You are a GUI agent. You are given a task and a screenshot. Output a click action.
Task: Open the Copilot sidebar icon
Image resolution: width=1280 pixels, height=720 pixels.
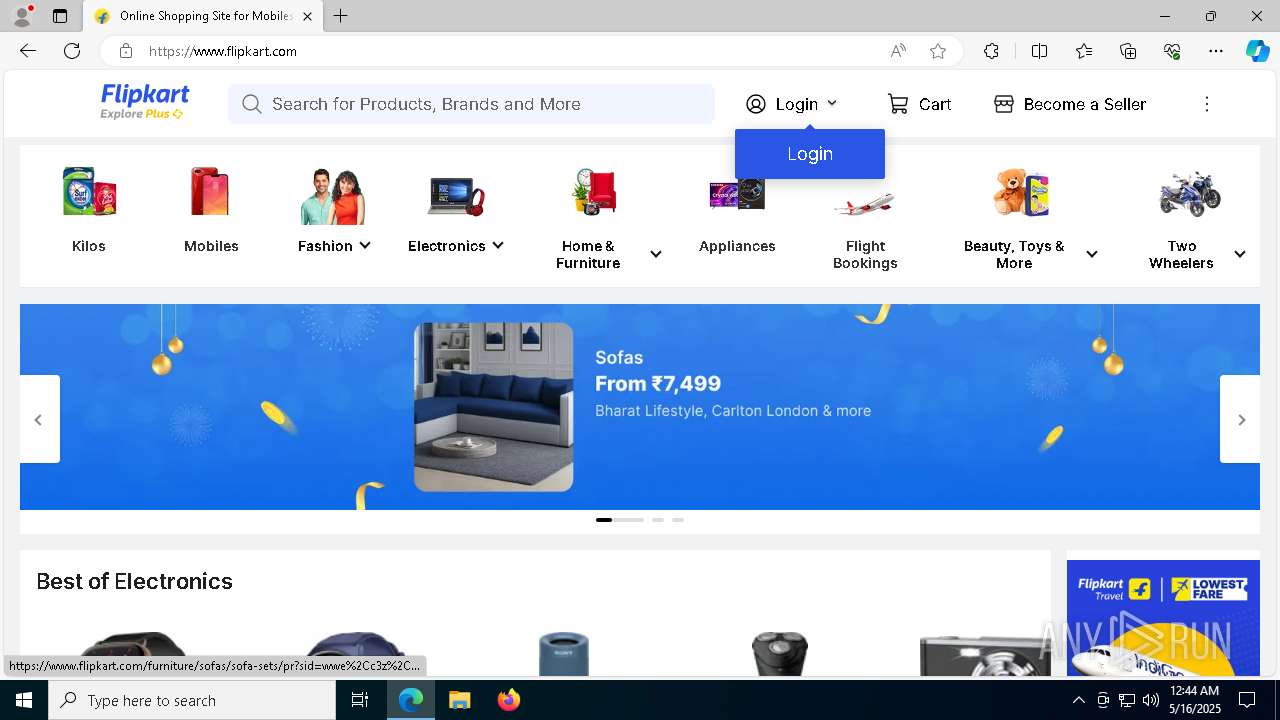click(x=1257, y=51)
